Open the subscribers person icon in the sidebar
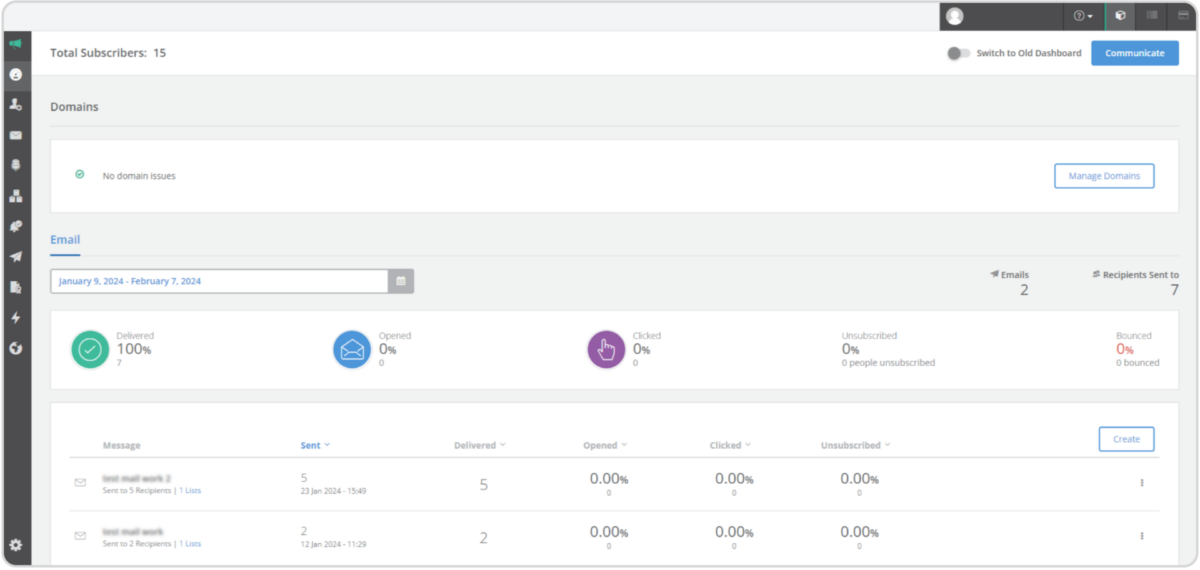This screenshot has height=570, width=1200. 15,104
